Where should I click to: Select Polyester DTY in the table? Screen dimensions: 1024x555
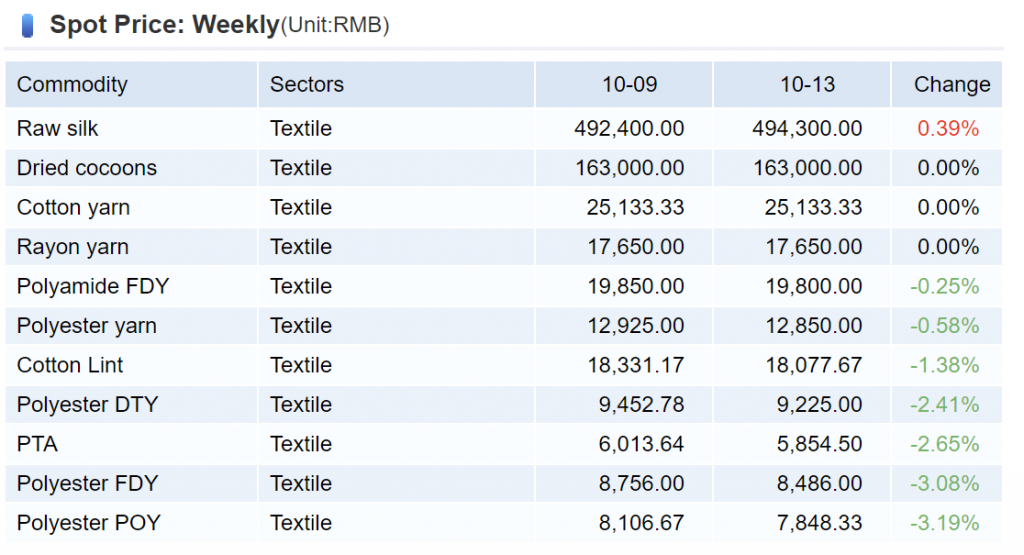[87, 405]
